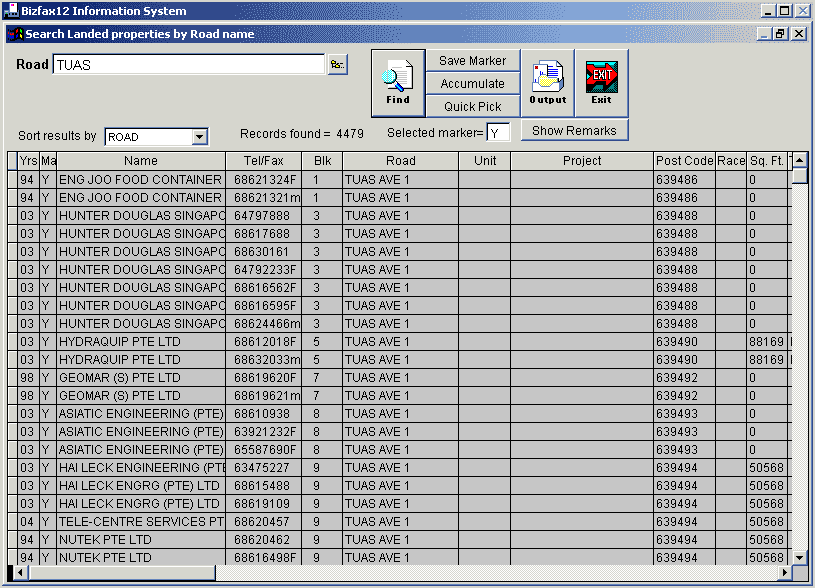
Task: Click the row selector of the 68620457 row
Action: point(12,522)
